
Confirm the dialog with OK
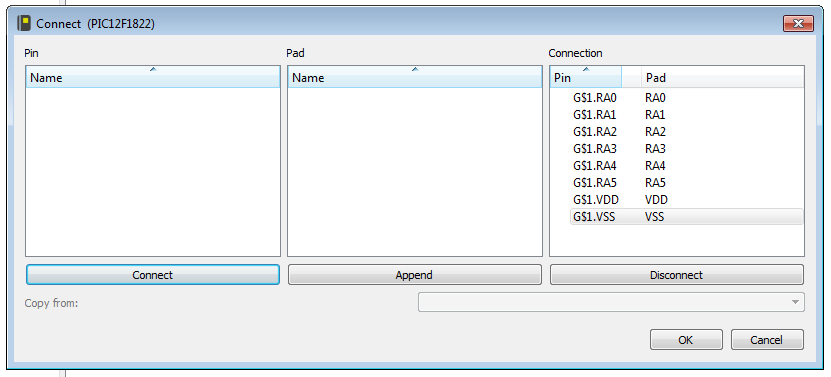point(686,340)
